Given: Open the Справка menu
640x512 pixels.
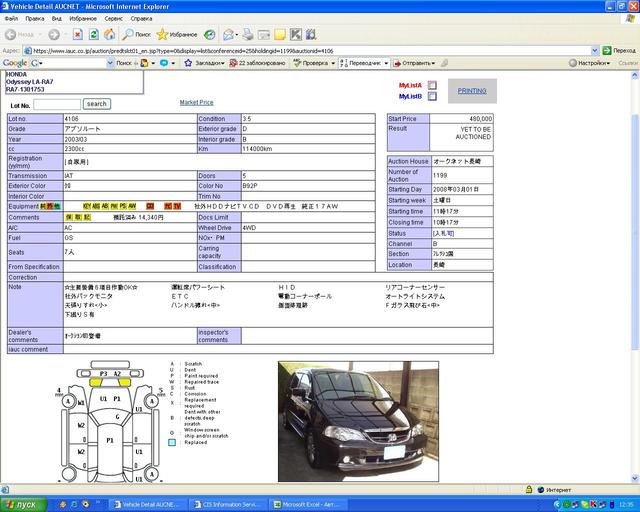Looking at the screenshot, I should pos(141,19).
